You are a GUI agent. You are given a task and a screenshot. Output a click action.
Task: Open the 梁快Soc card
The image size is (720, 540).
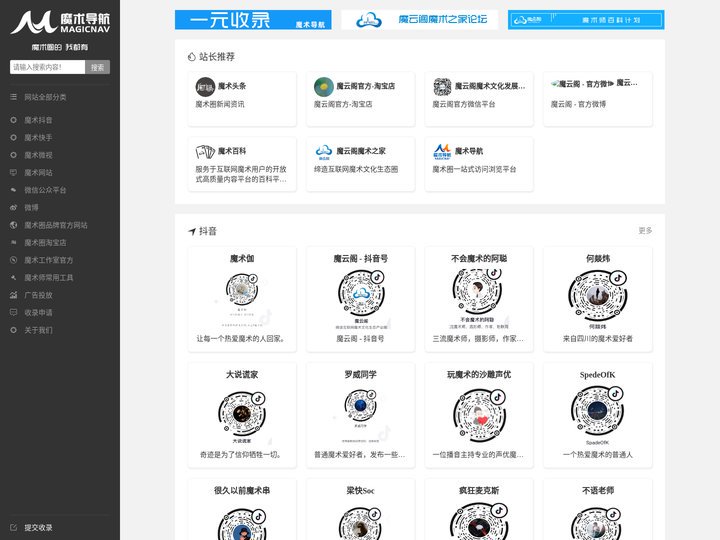(x=360, y=510)
